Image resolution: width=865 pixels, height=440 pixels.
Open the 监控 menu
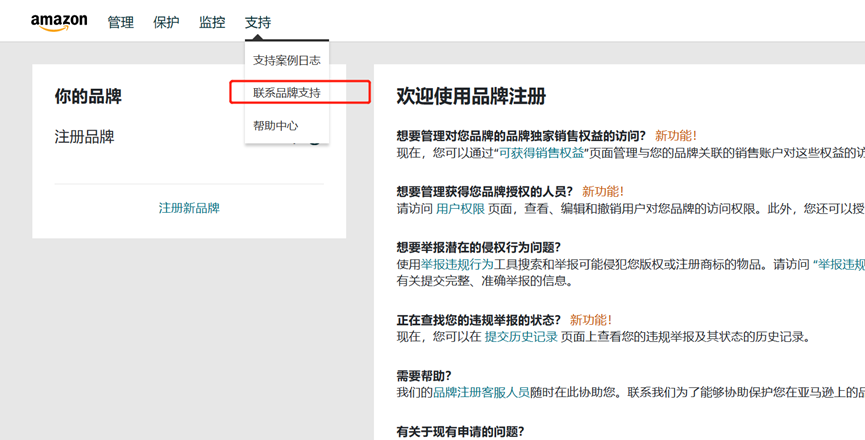[212, 23]
